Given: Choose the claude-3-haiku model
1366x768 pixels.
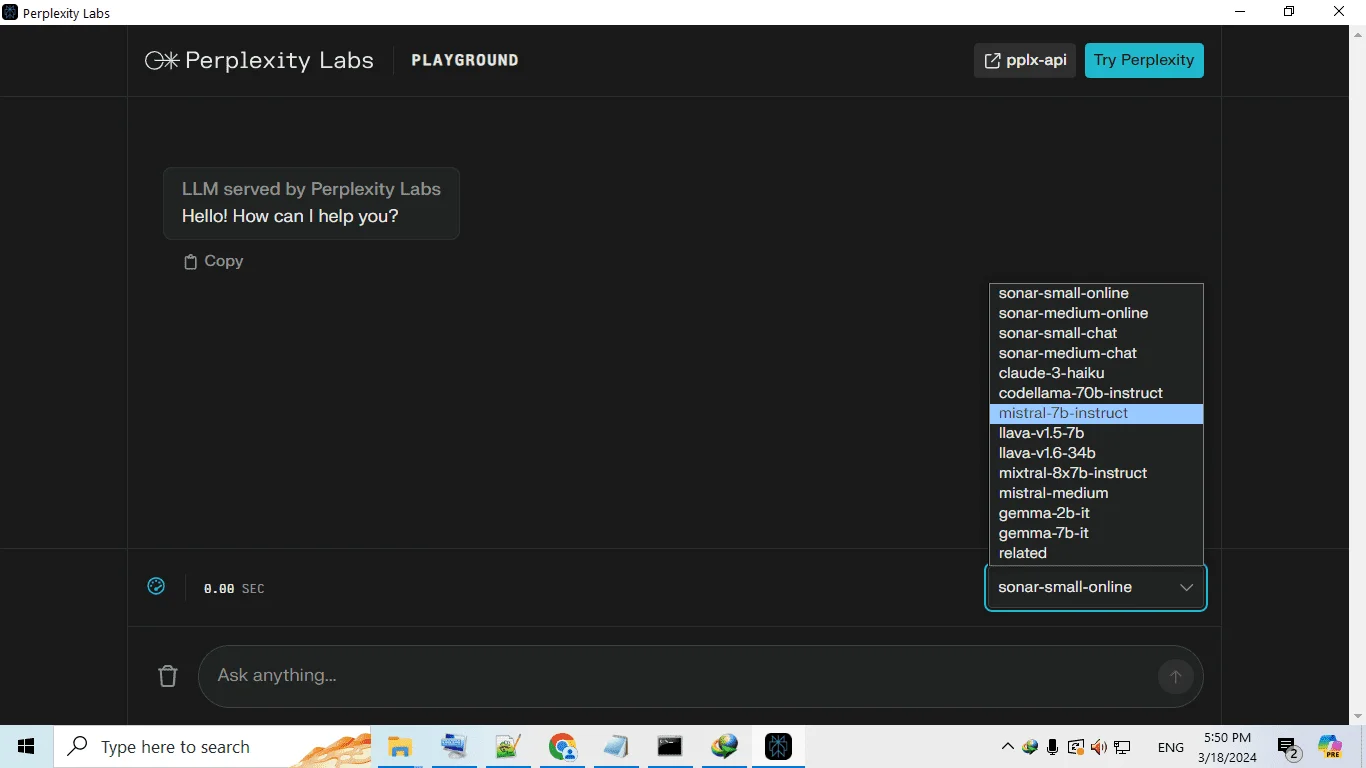Looking at the screenshot, I should click(1096, 373).
